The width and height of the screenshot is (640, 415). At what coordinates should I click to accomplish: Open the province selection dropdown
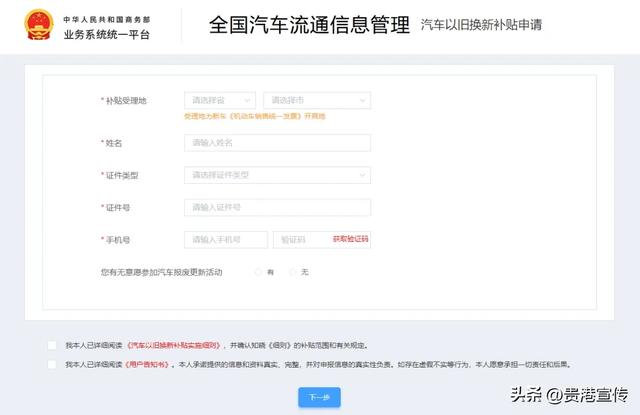(x=220, y=100)
